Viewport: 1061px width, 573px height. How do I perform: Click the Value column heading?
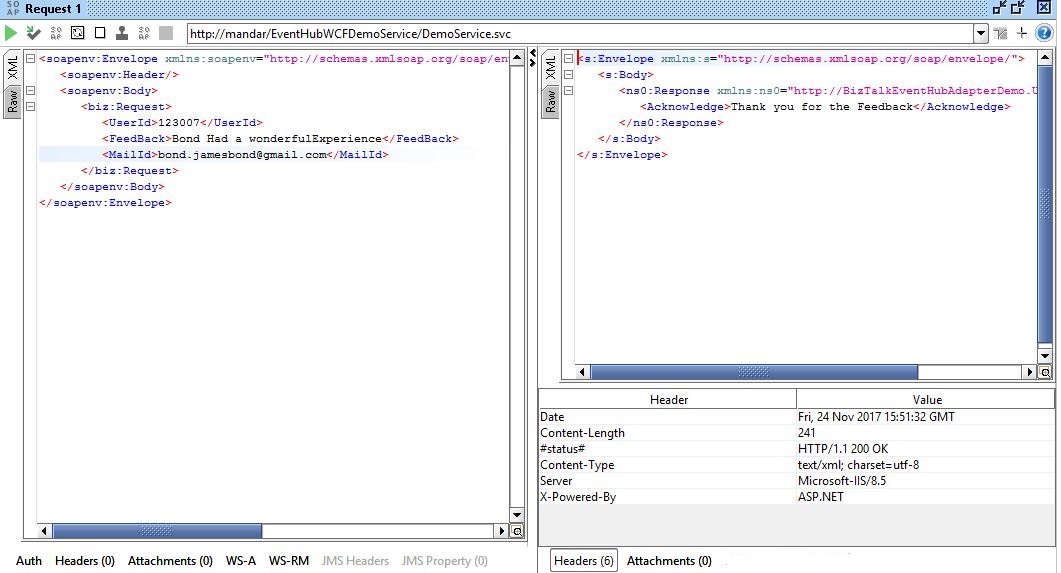(926, 400)
